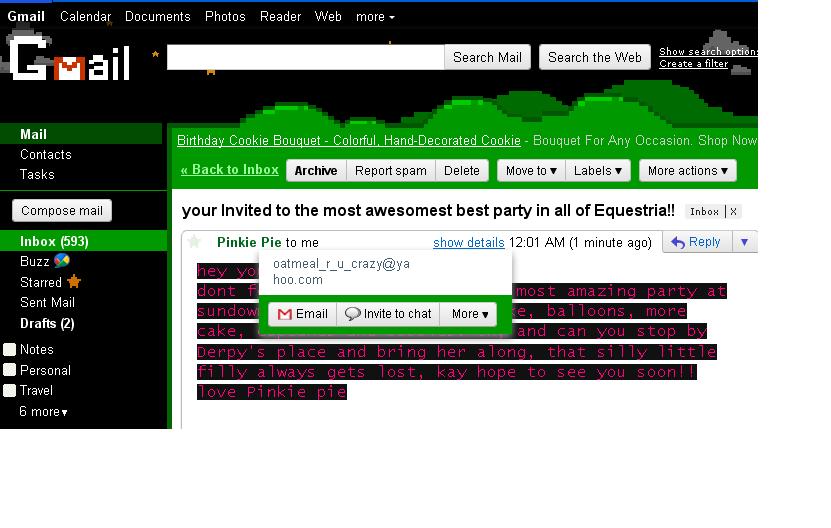This screenshot has height=528, width=831.
Task: Open the more dropdown in top bar
Action: click(375, 17)
